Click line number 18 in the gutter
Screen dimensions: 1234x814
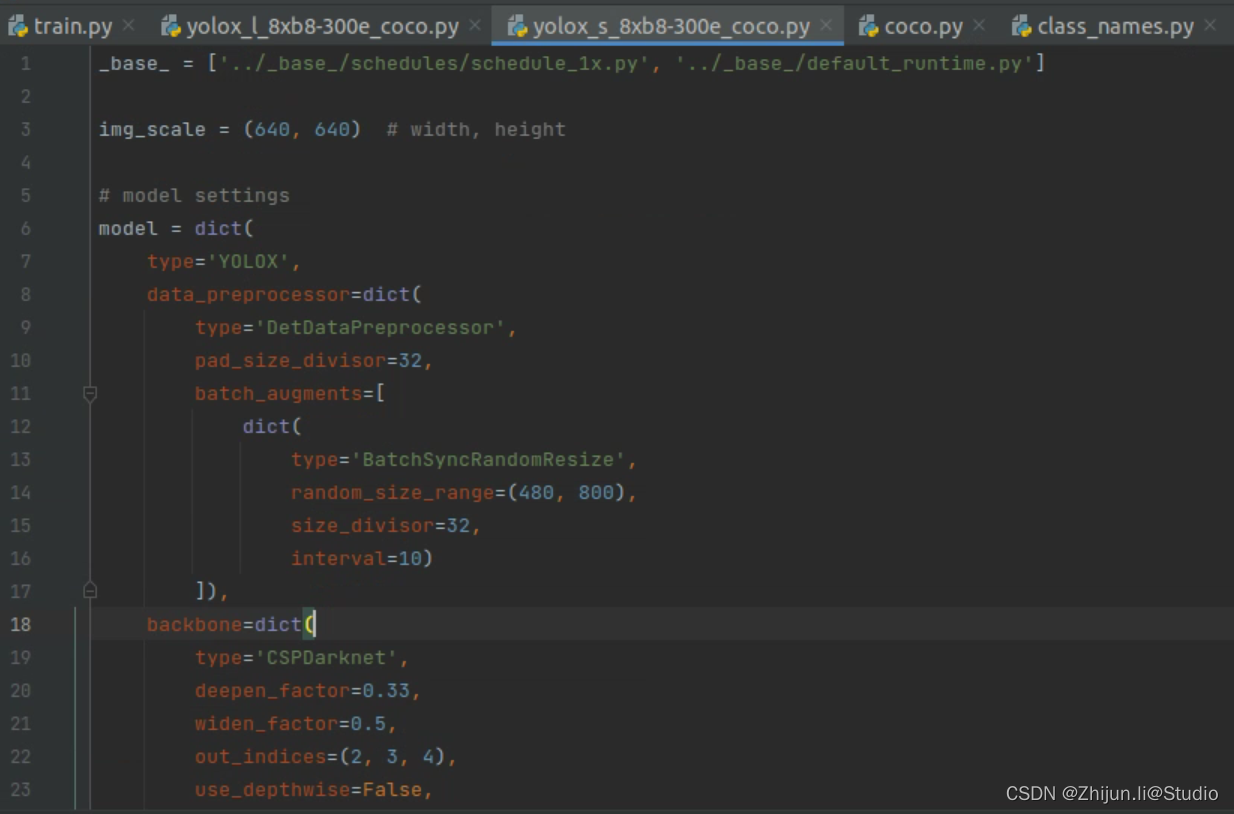(x=20, y=625)
